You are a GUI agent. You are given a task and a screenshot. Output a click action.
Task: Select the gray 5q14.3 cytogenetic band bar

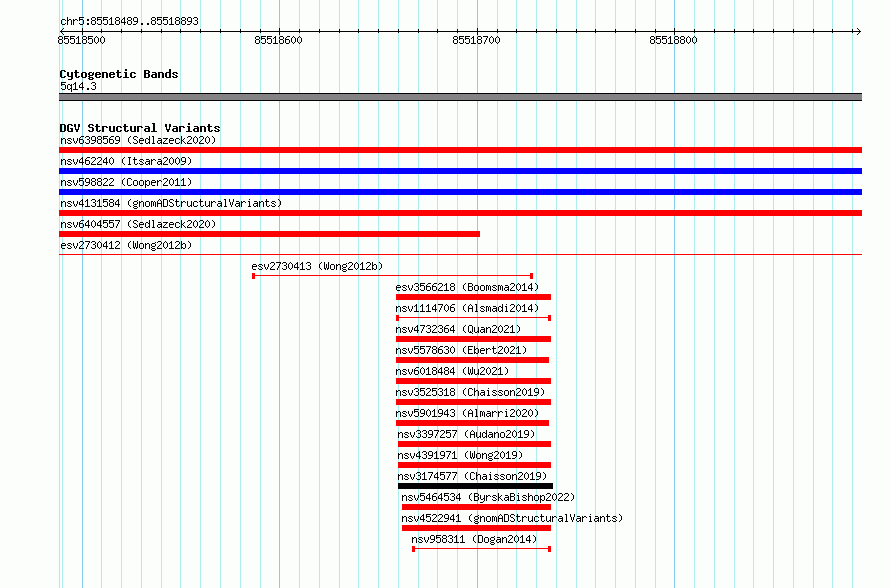pyautogui.click(x=460, y=97)
